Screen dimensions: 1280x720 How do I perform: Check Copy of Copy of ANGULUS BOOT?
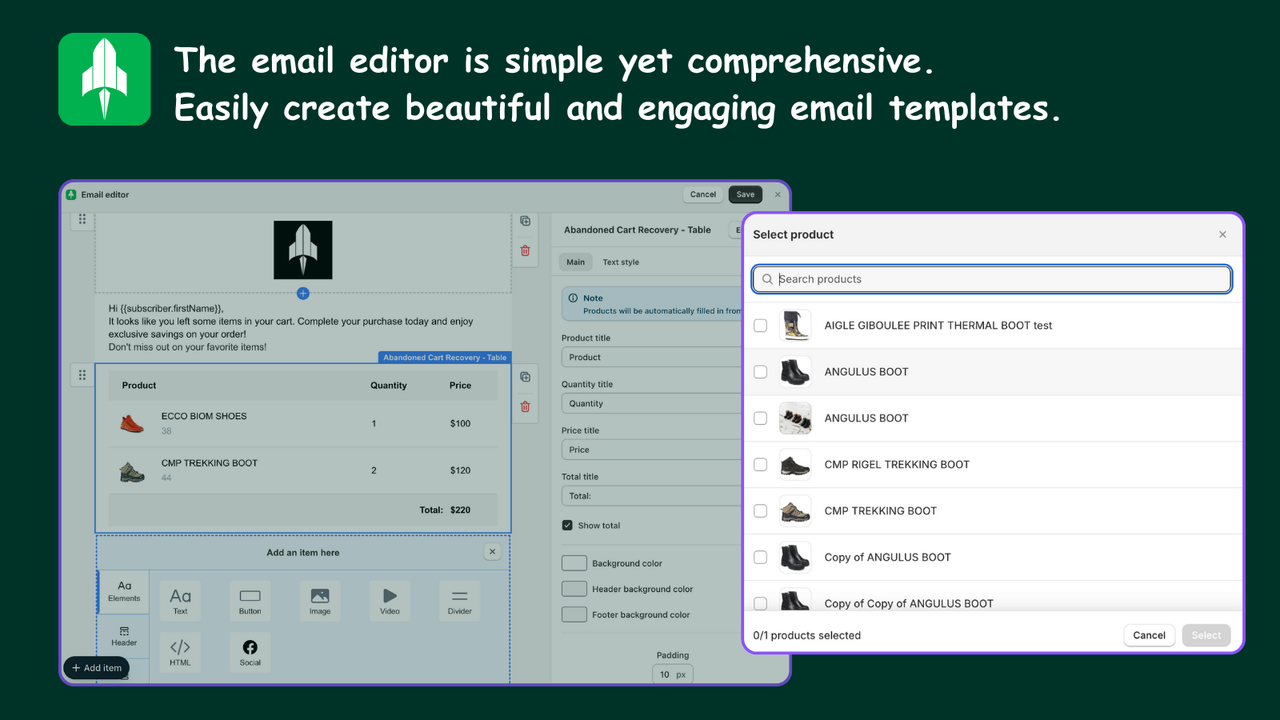click(x=760, y=603)
